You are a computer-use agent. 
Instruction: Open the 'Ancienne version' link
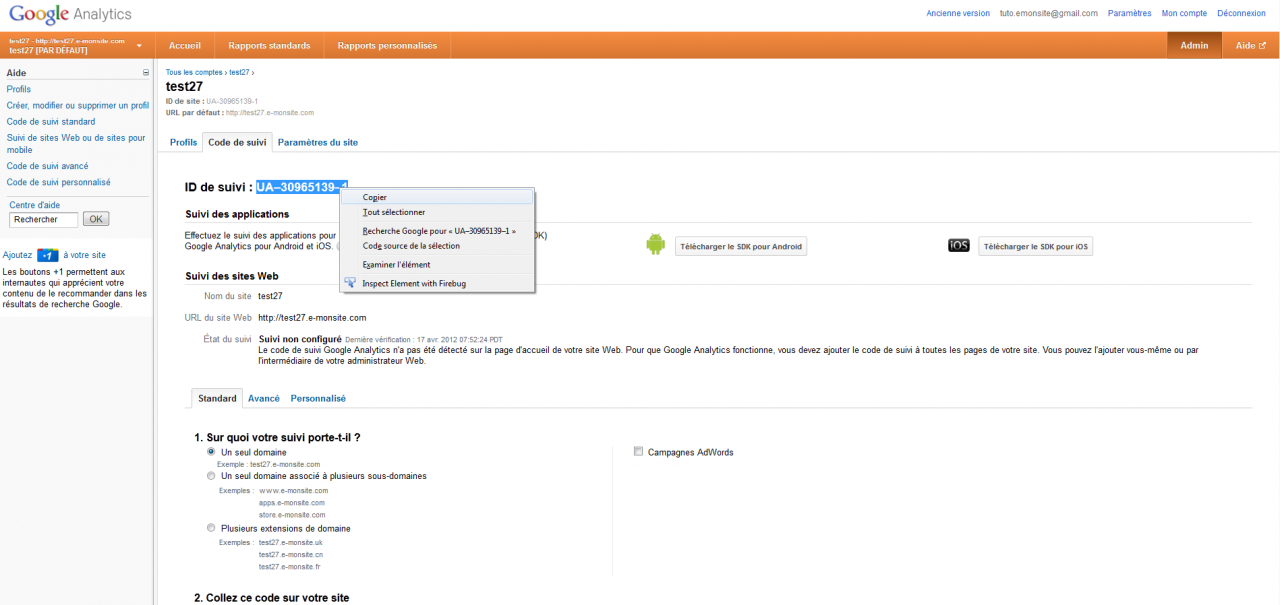click(x=958, y=13)
